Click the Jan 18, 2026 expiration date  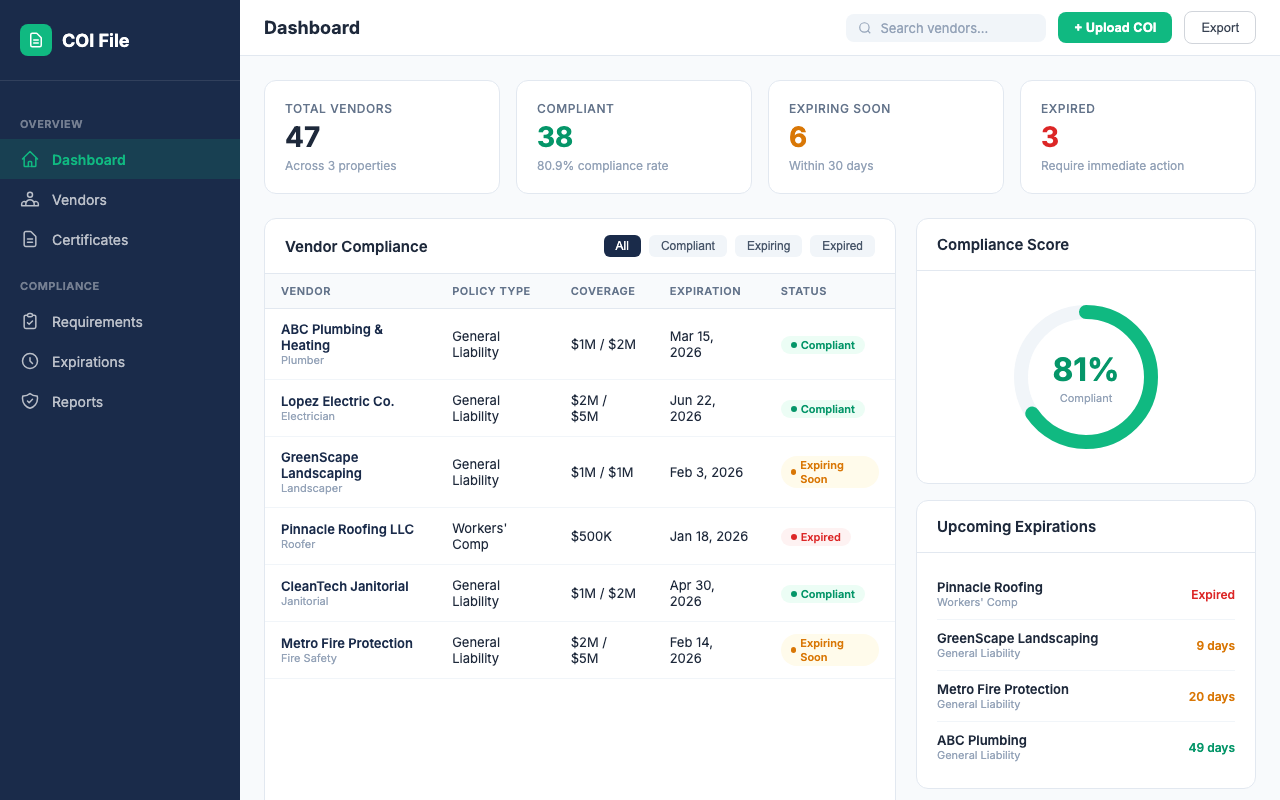coord(709,536)
